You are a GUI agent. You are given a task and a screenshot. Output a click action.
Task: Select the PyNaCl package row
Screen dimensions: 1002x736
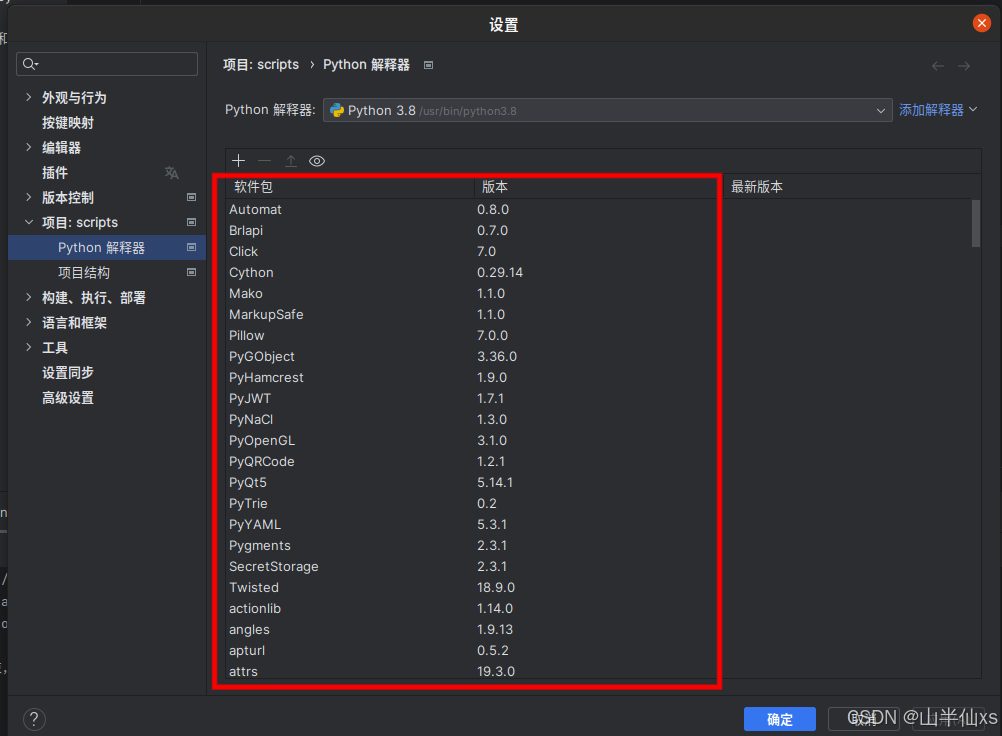[x=599, y=420]
